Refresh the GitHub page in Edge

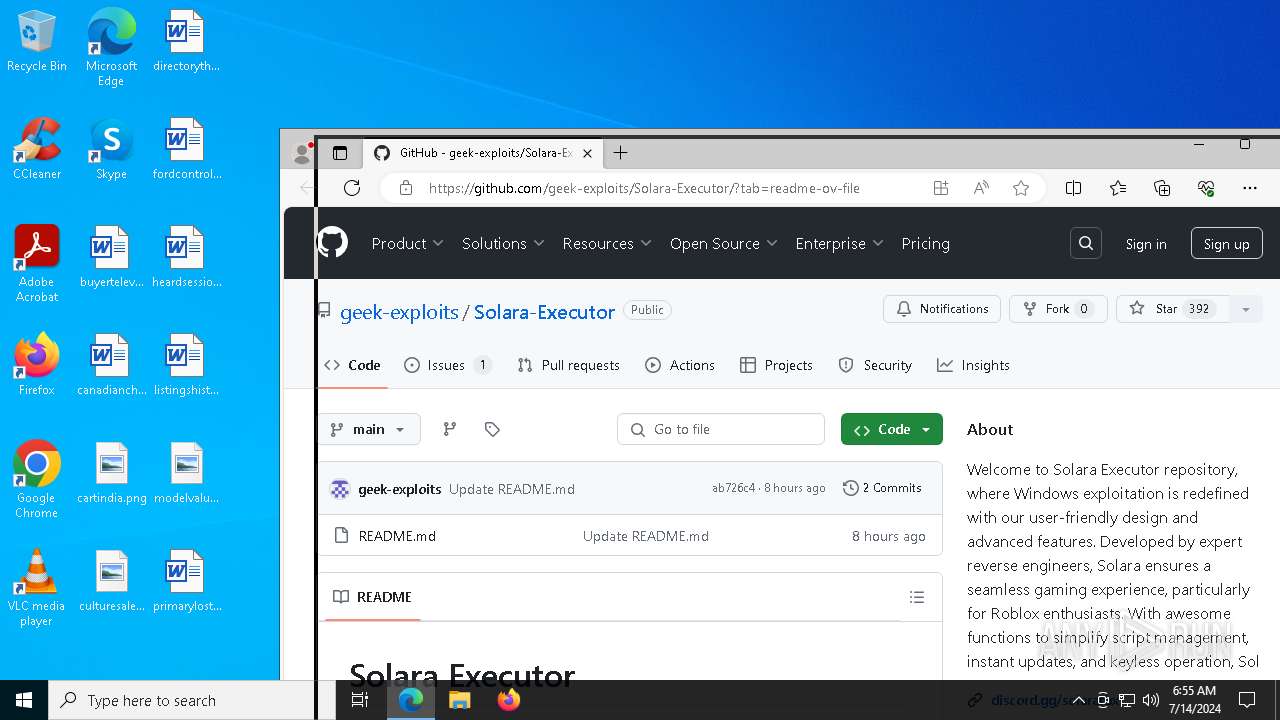click(352, 188)
